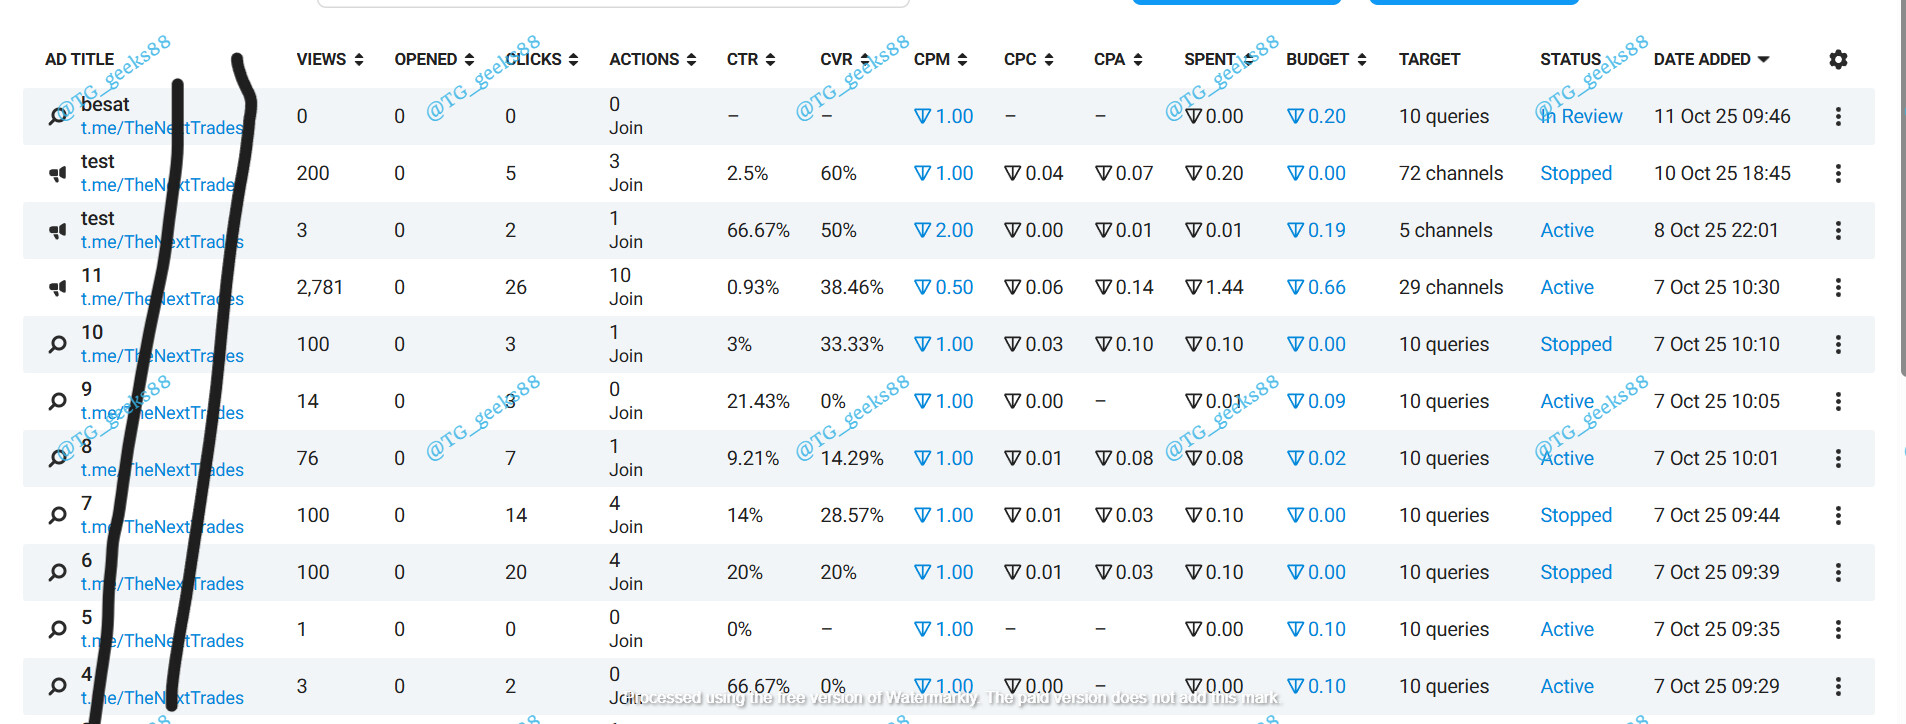The height and width of the screenshot is (724, 1906).
Task: Click budget 0.66 on ad 11
Action: pyautogui.click(x=1316, y=288)
